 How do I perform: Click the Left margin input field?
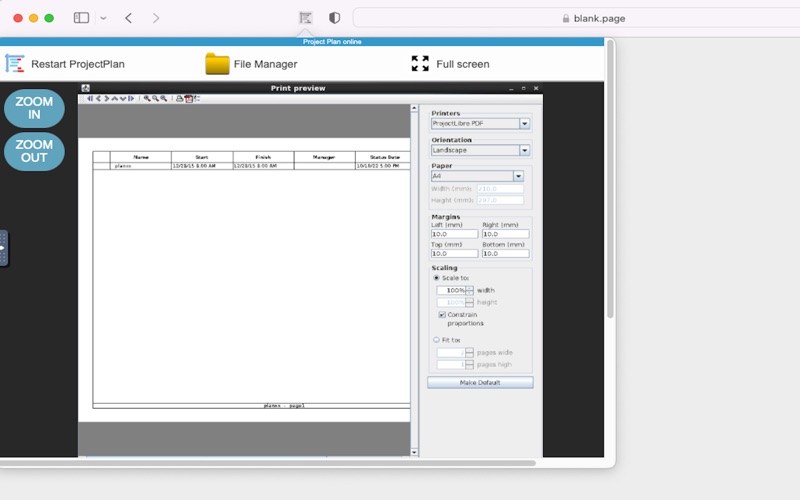pyautogui.click(x=454, y=234)
